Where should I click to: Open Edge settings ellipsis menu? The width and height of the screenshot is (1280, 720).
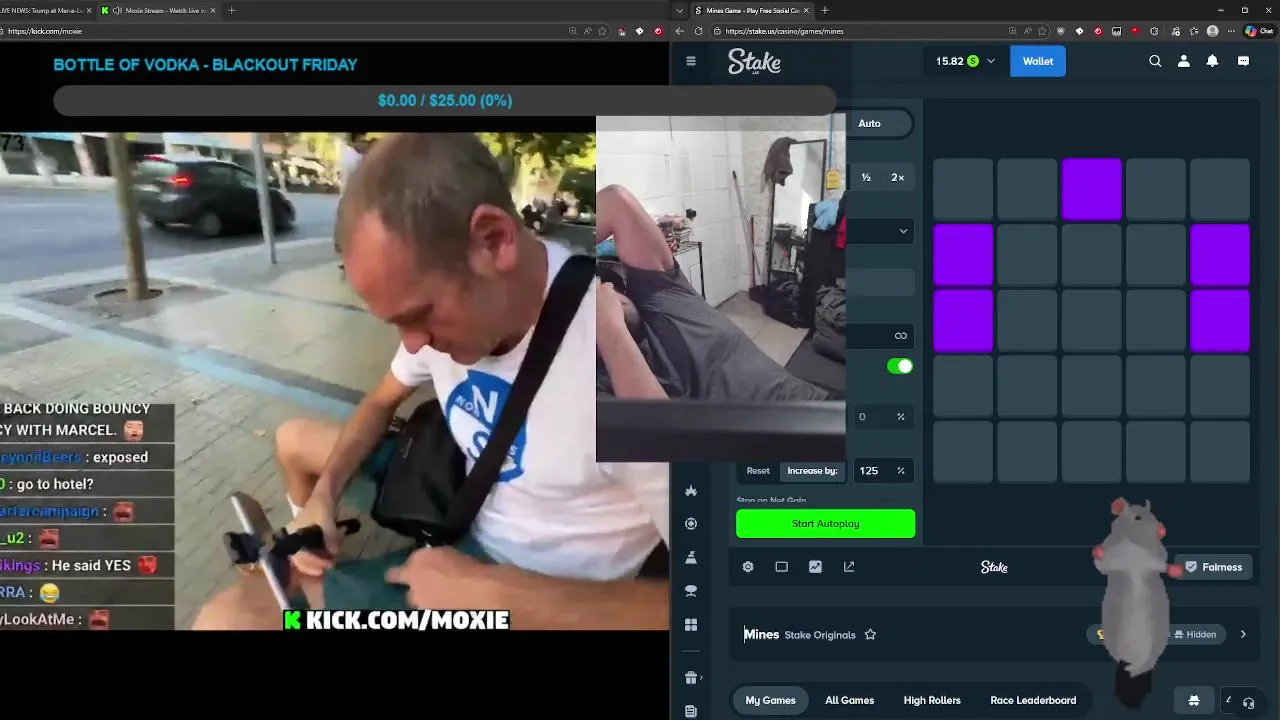(x=1231, y=31)
